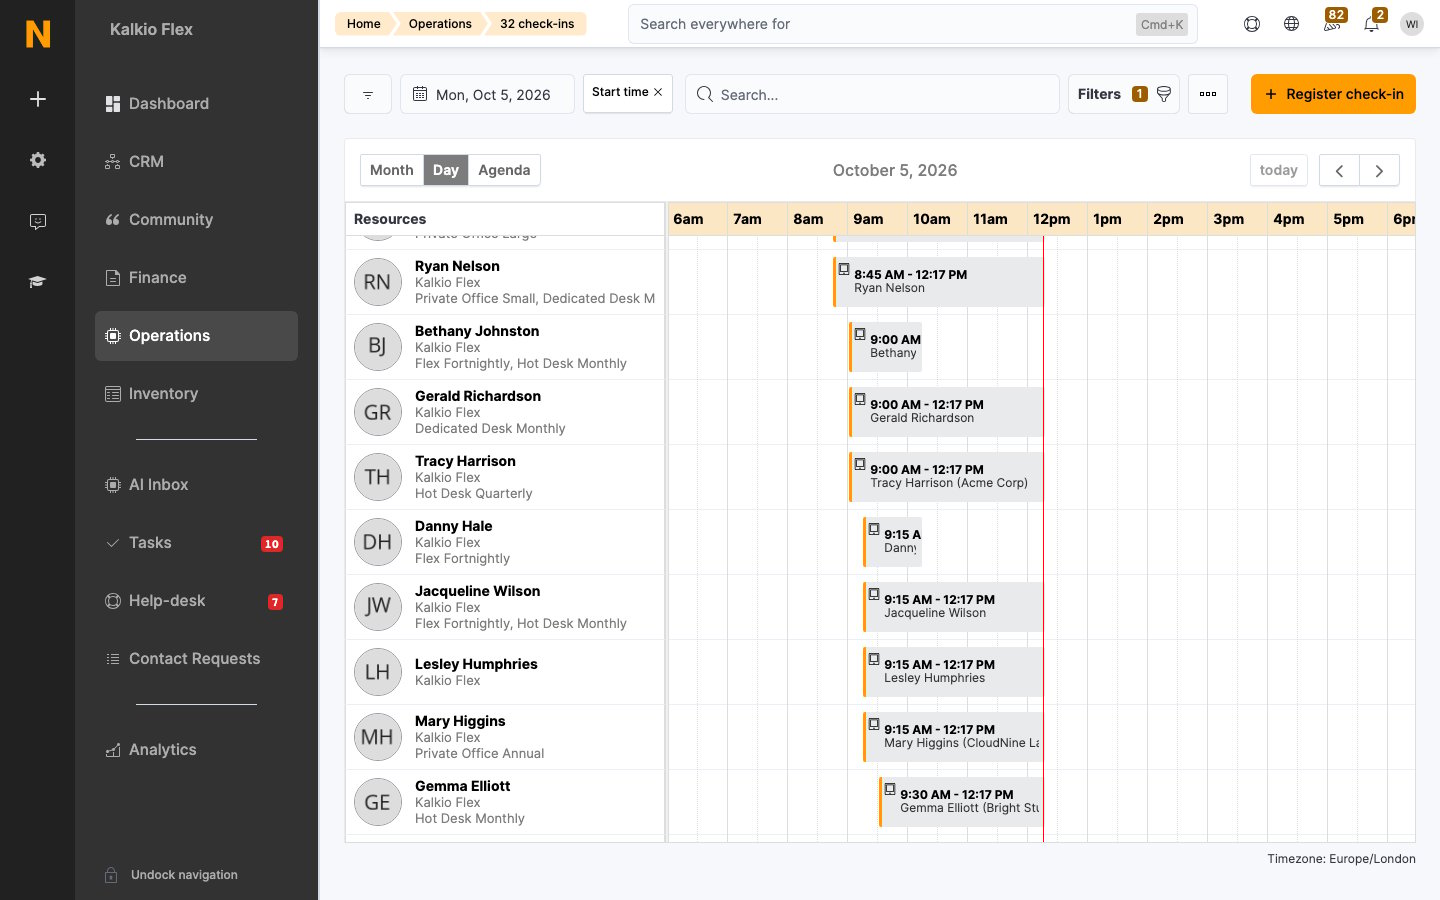Open the chat feedback icon in rail
The image size is (1440, 900).
pyautogui.click(x=38, y=221)
